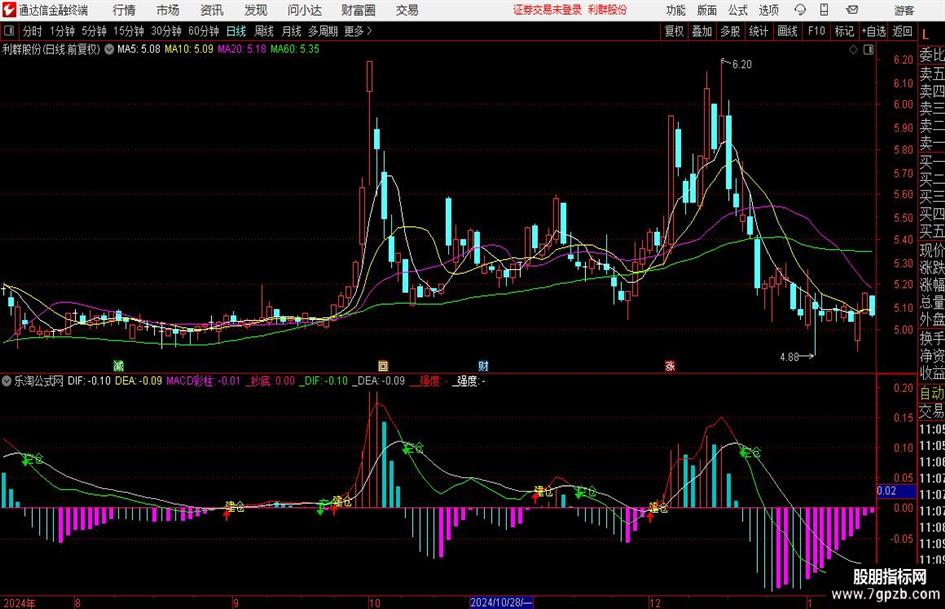Click the customer service headset icon
This screenshot has height=609, width=945.
coord(800,10)
